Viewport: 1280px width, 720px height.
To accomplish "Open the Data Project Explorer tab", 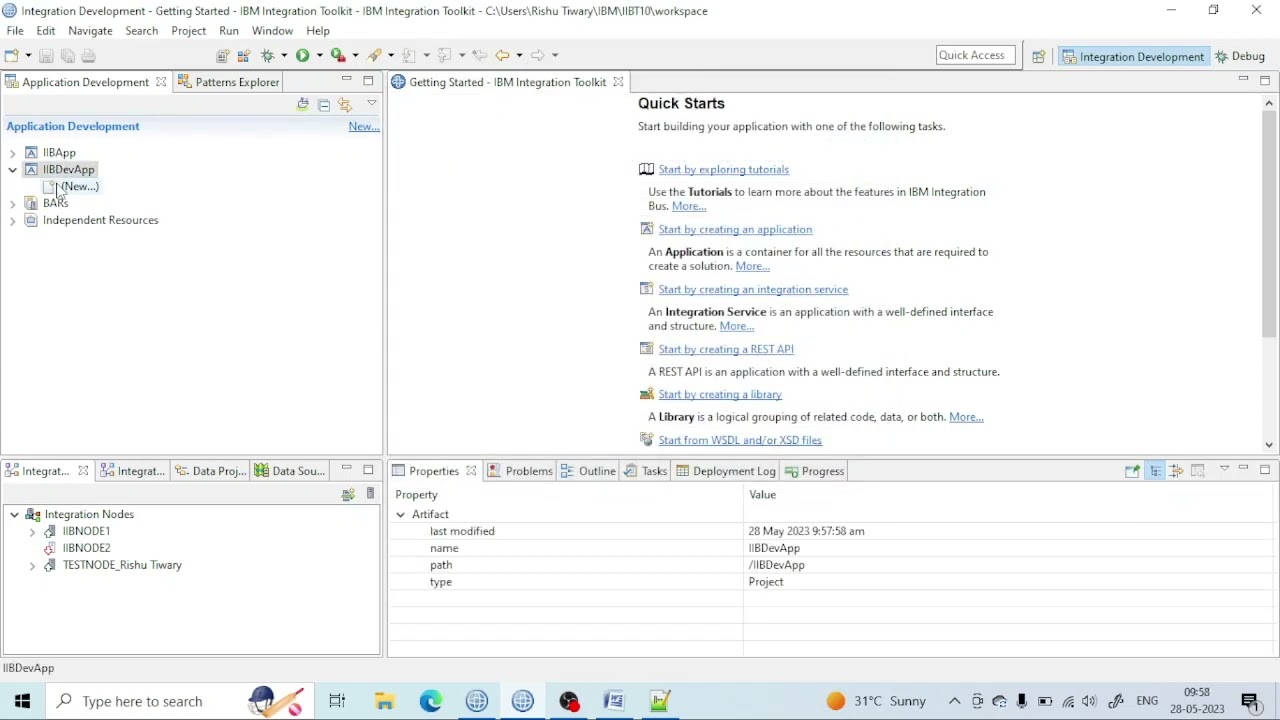I will click(x=210, y=471).
